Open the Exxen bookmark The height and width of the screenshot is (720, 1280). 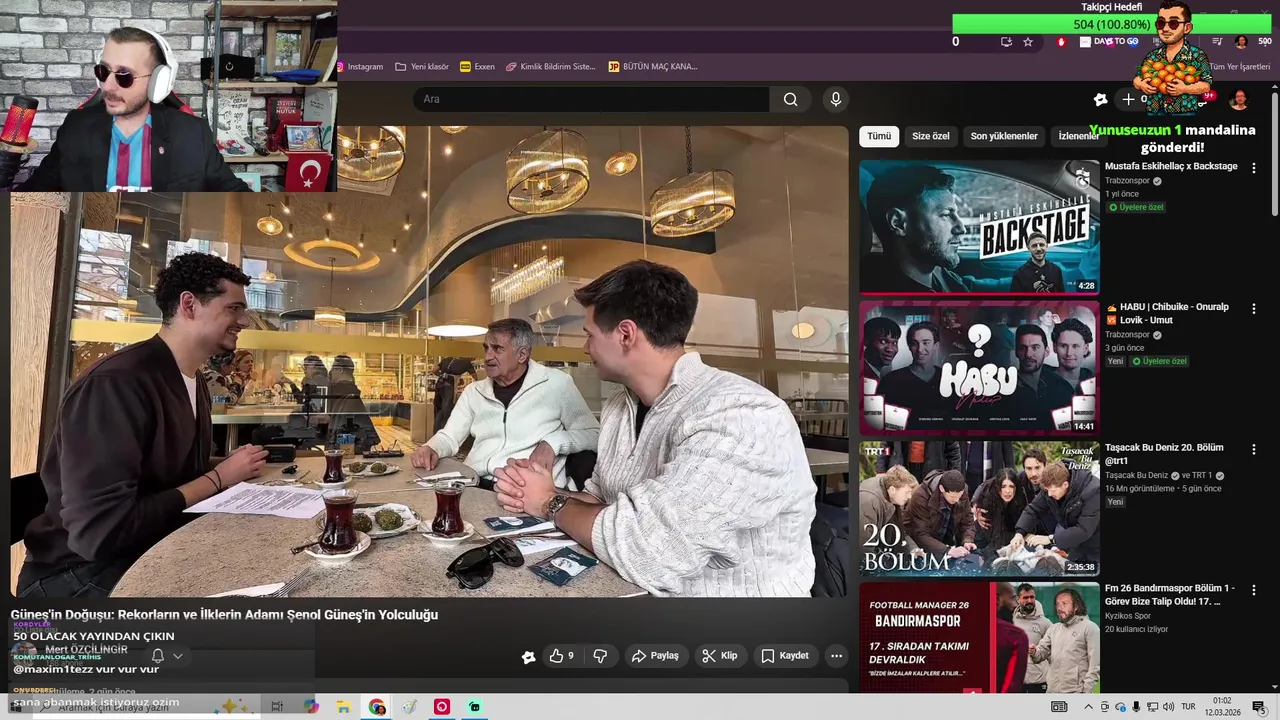pos(477,67)
